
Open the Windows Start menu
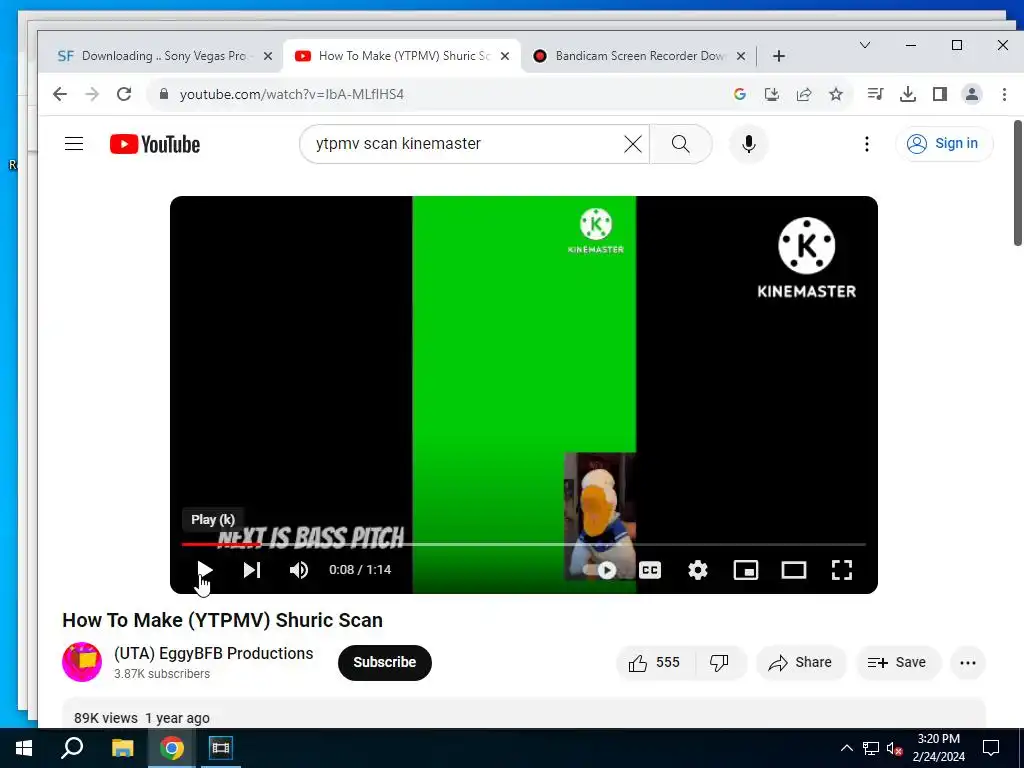pos(24,748)
